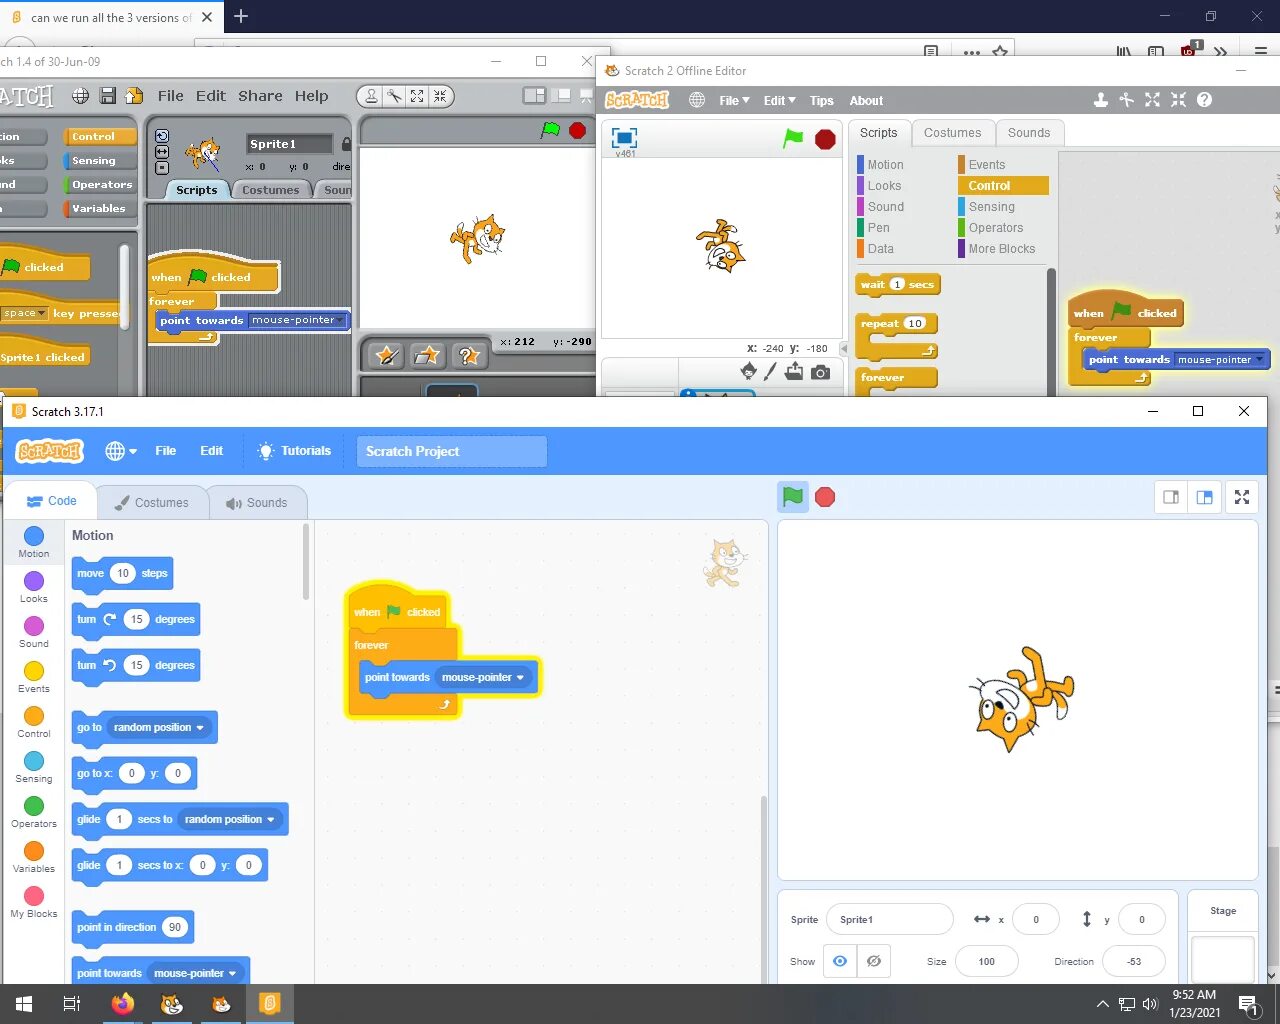Open About in Scratch 2
The width and height of the screenshot is (1280, 1024).
[x=866, y=101]
